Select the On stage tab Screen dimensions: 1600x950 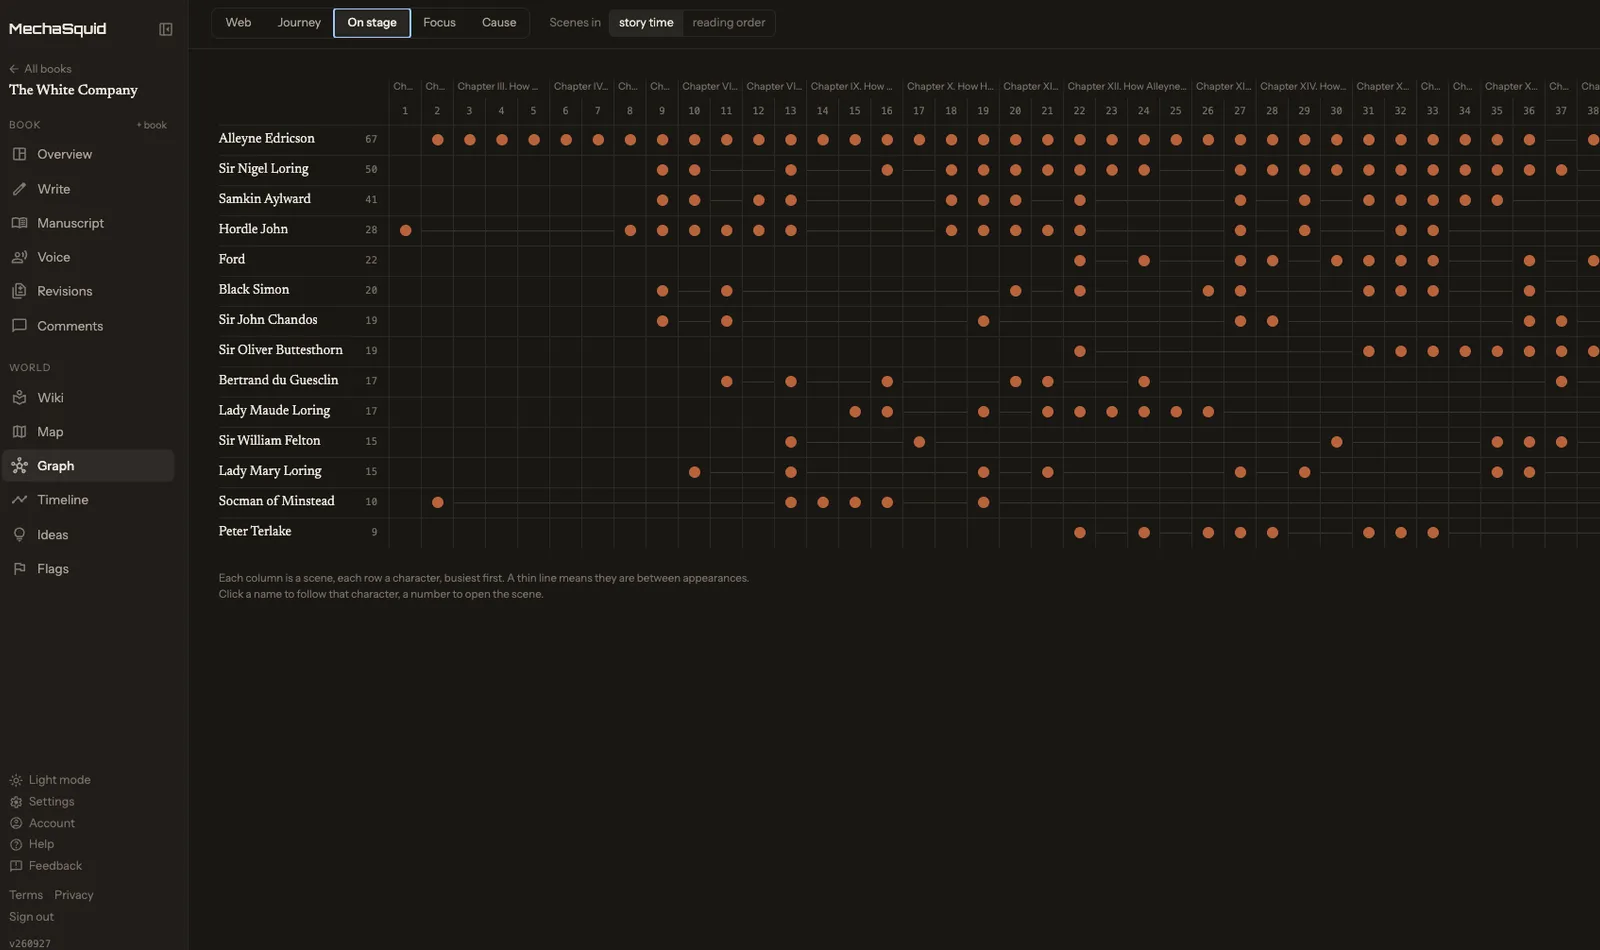[x=372, y=23]
